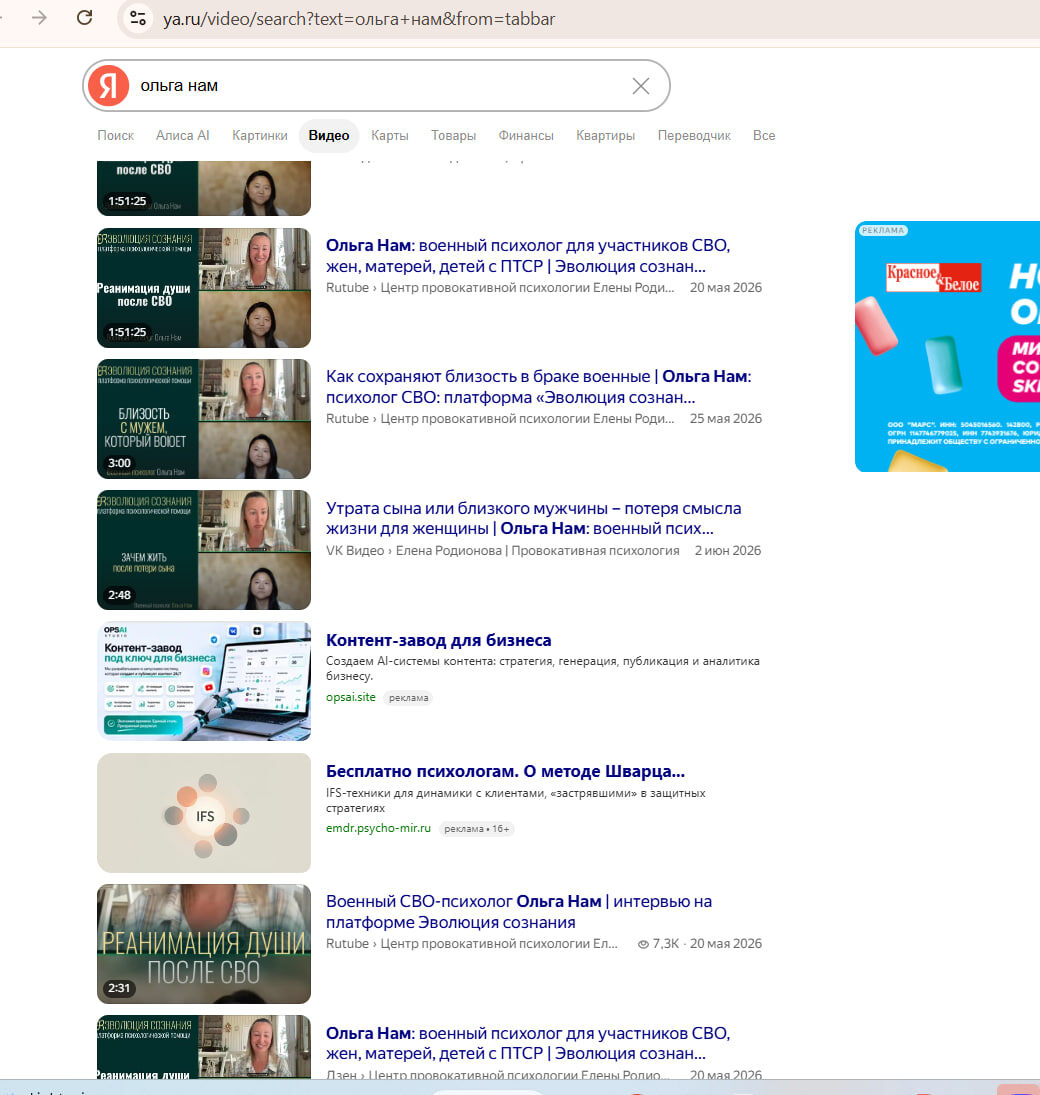
Task: Open the Финансы tab
Action: (x=526, y=135)
